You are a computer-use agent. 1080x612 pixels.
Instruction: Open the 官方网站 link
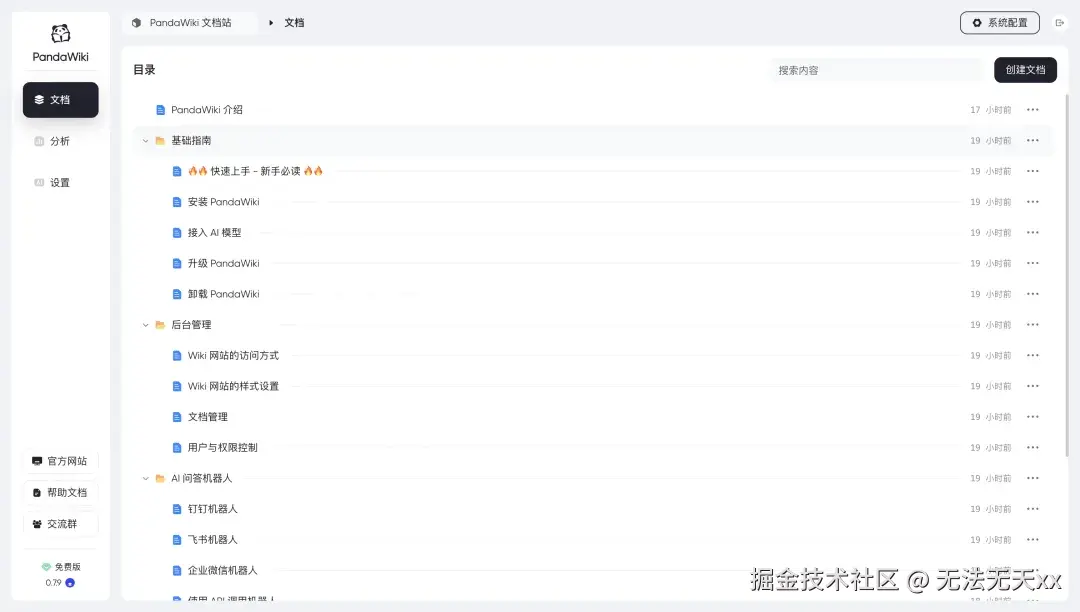[x=61, y=461]
